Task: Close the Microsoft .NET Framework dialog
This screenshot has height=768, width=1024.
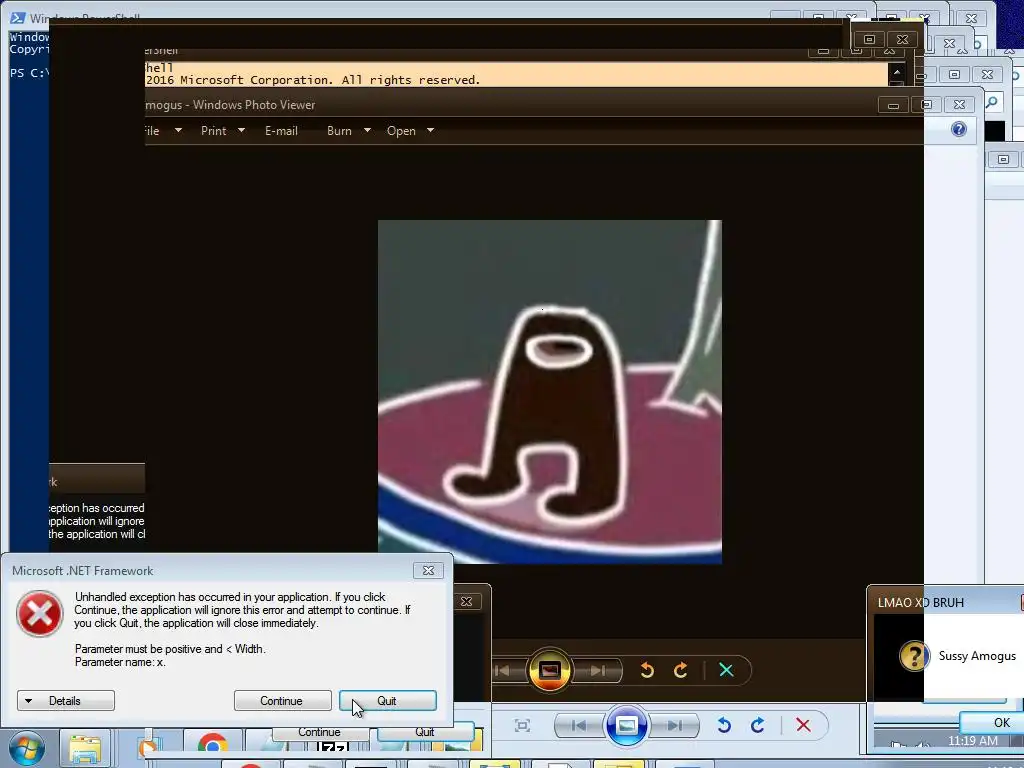Action: tap(428, 570)
